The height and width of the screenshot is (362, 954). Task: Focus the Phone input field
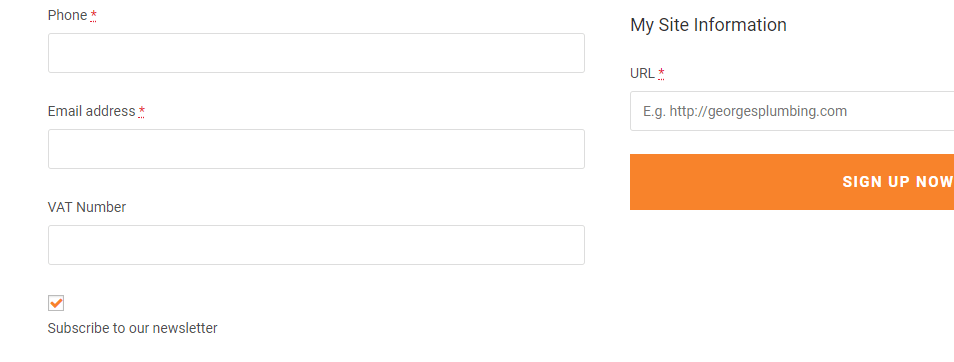[x=316, y=53]
